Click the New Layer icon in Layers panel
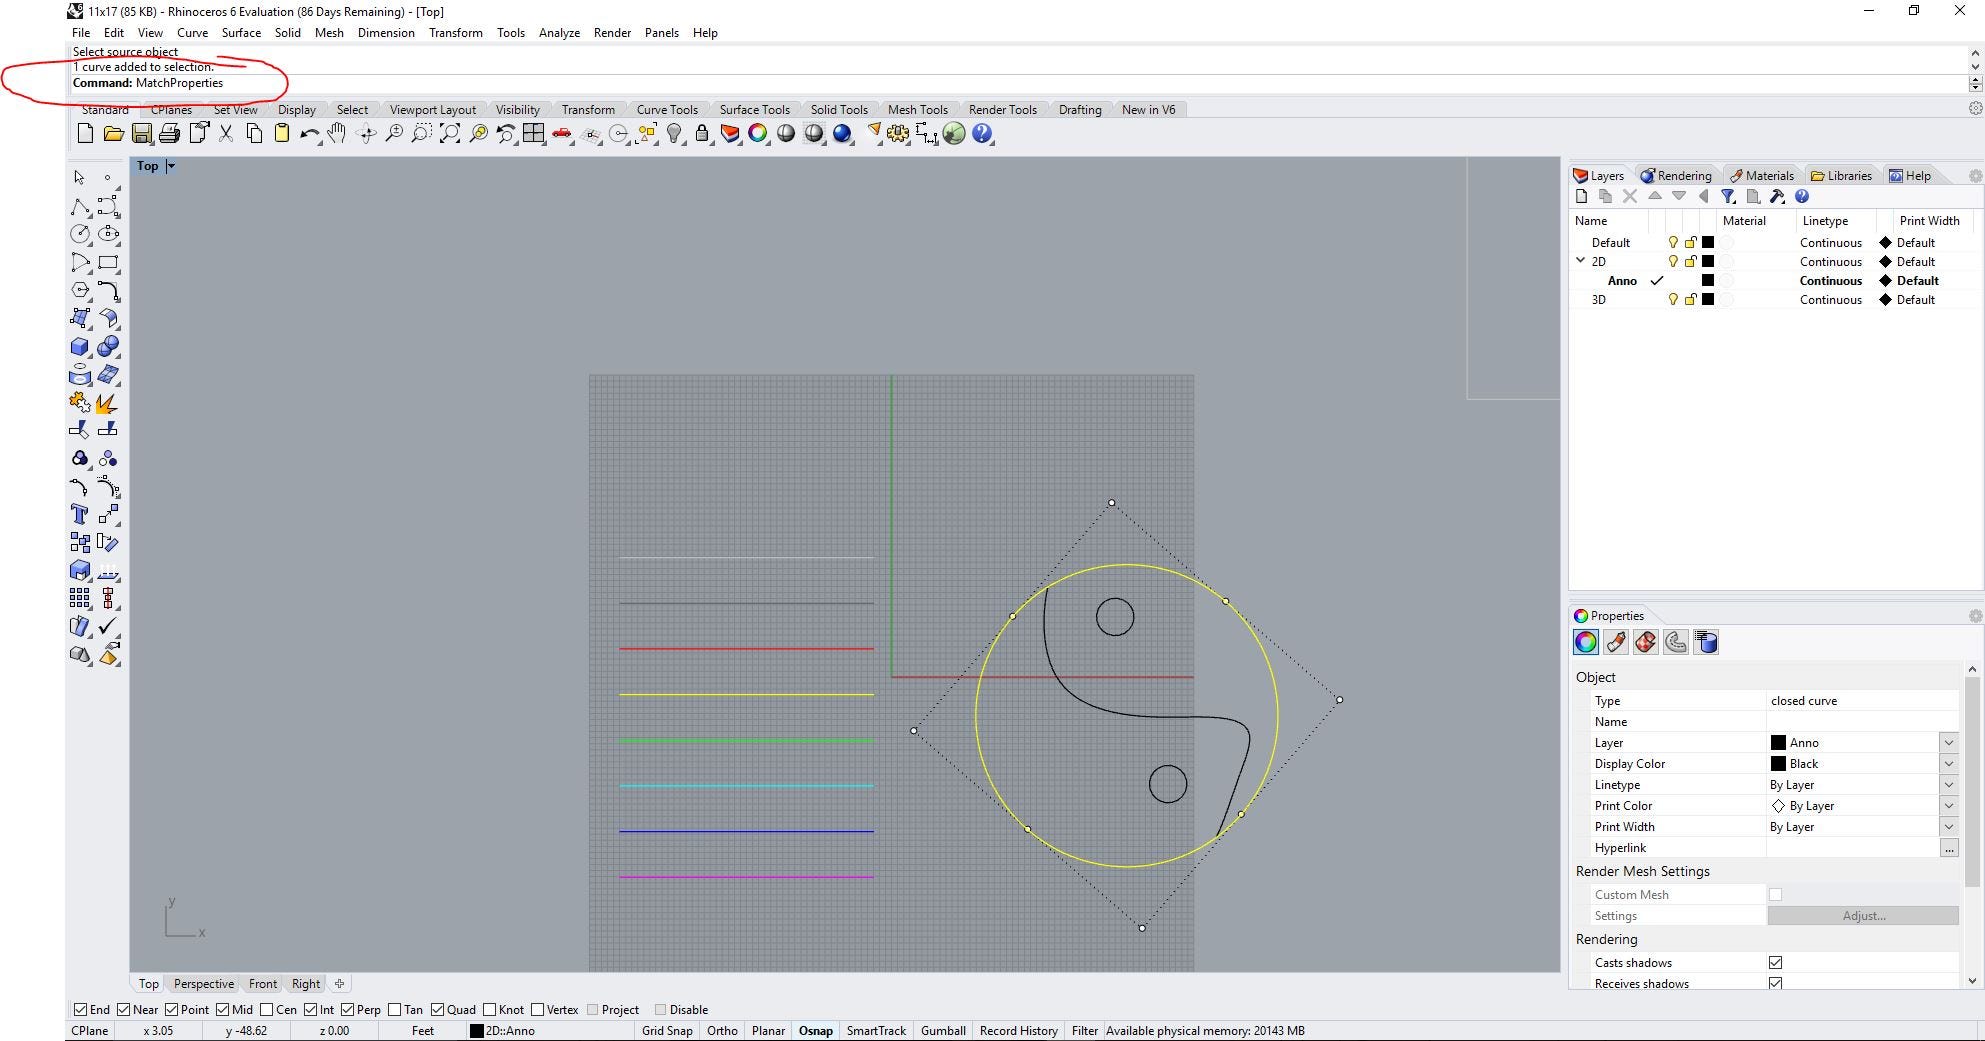The image size is (1985, 1041). [1581, 197]
